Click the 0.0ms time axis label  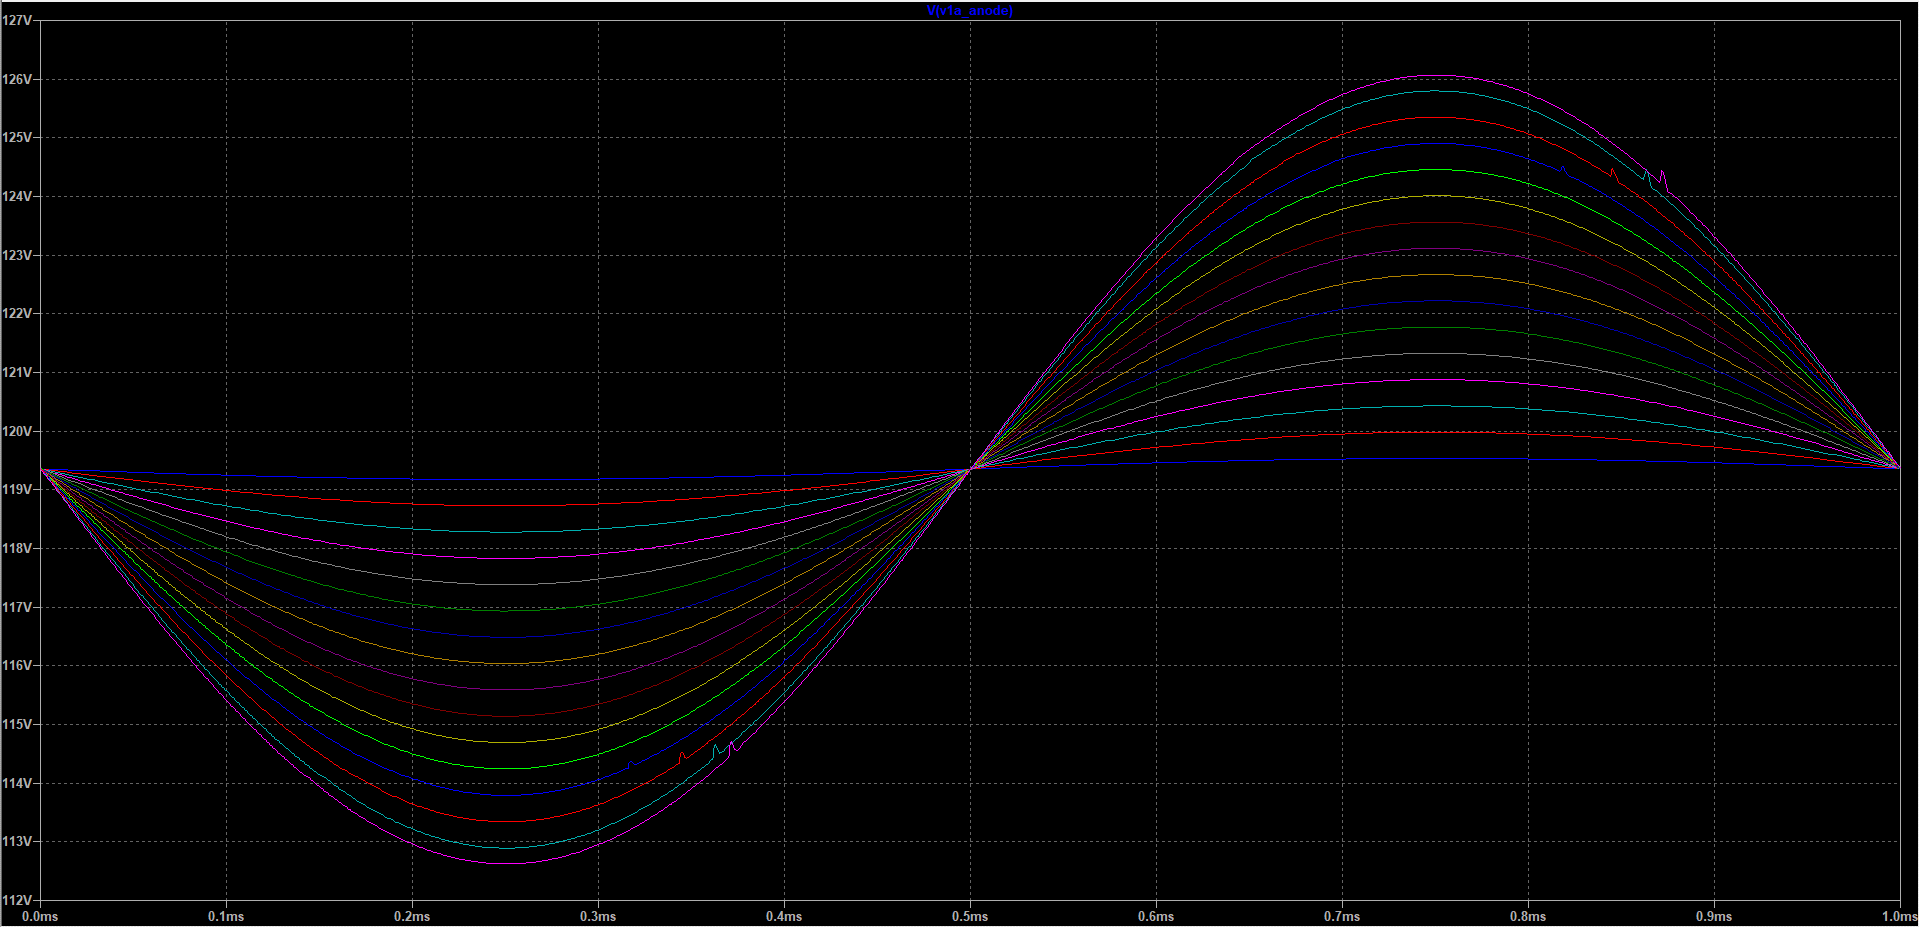click(40, 916)
